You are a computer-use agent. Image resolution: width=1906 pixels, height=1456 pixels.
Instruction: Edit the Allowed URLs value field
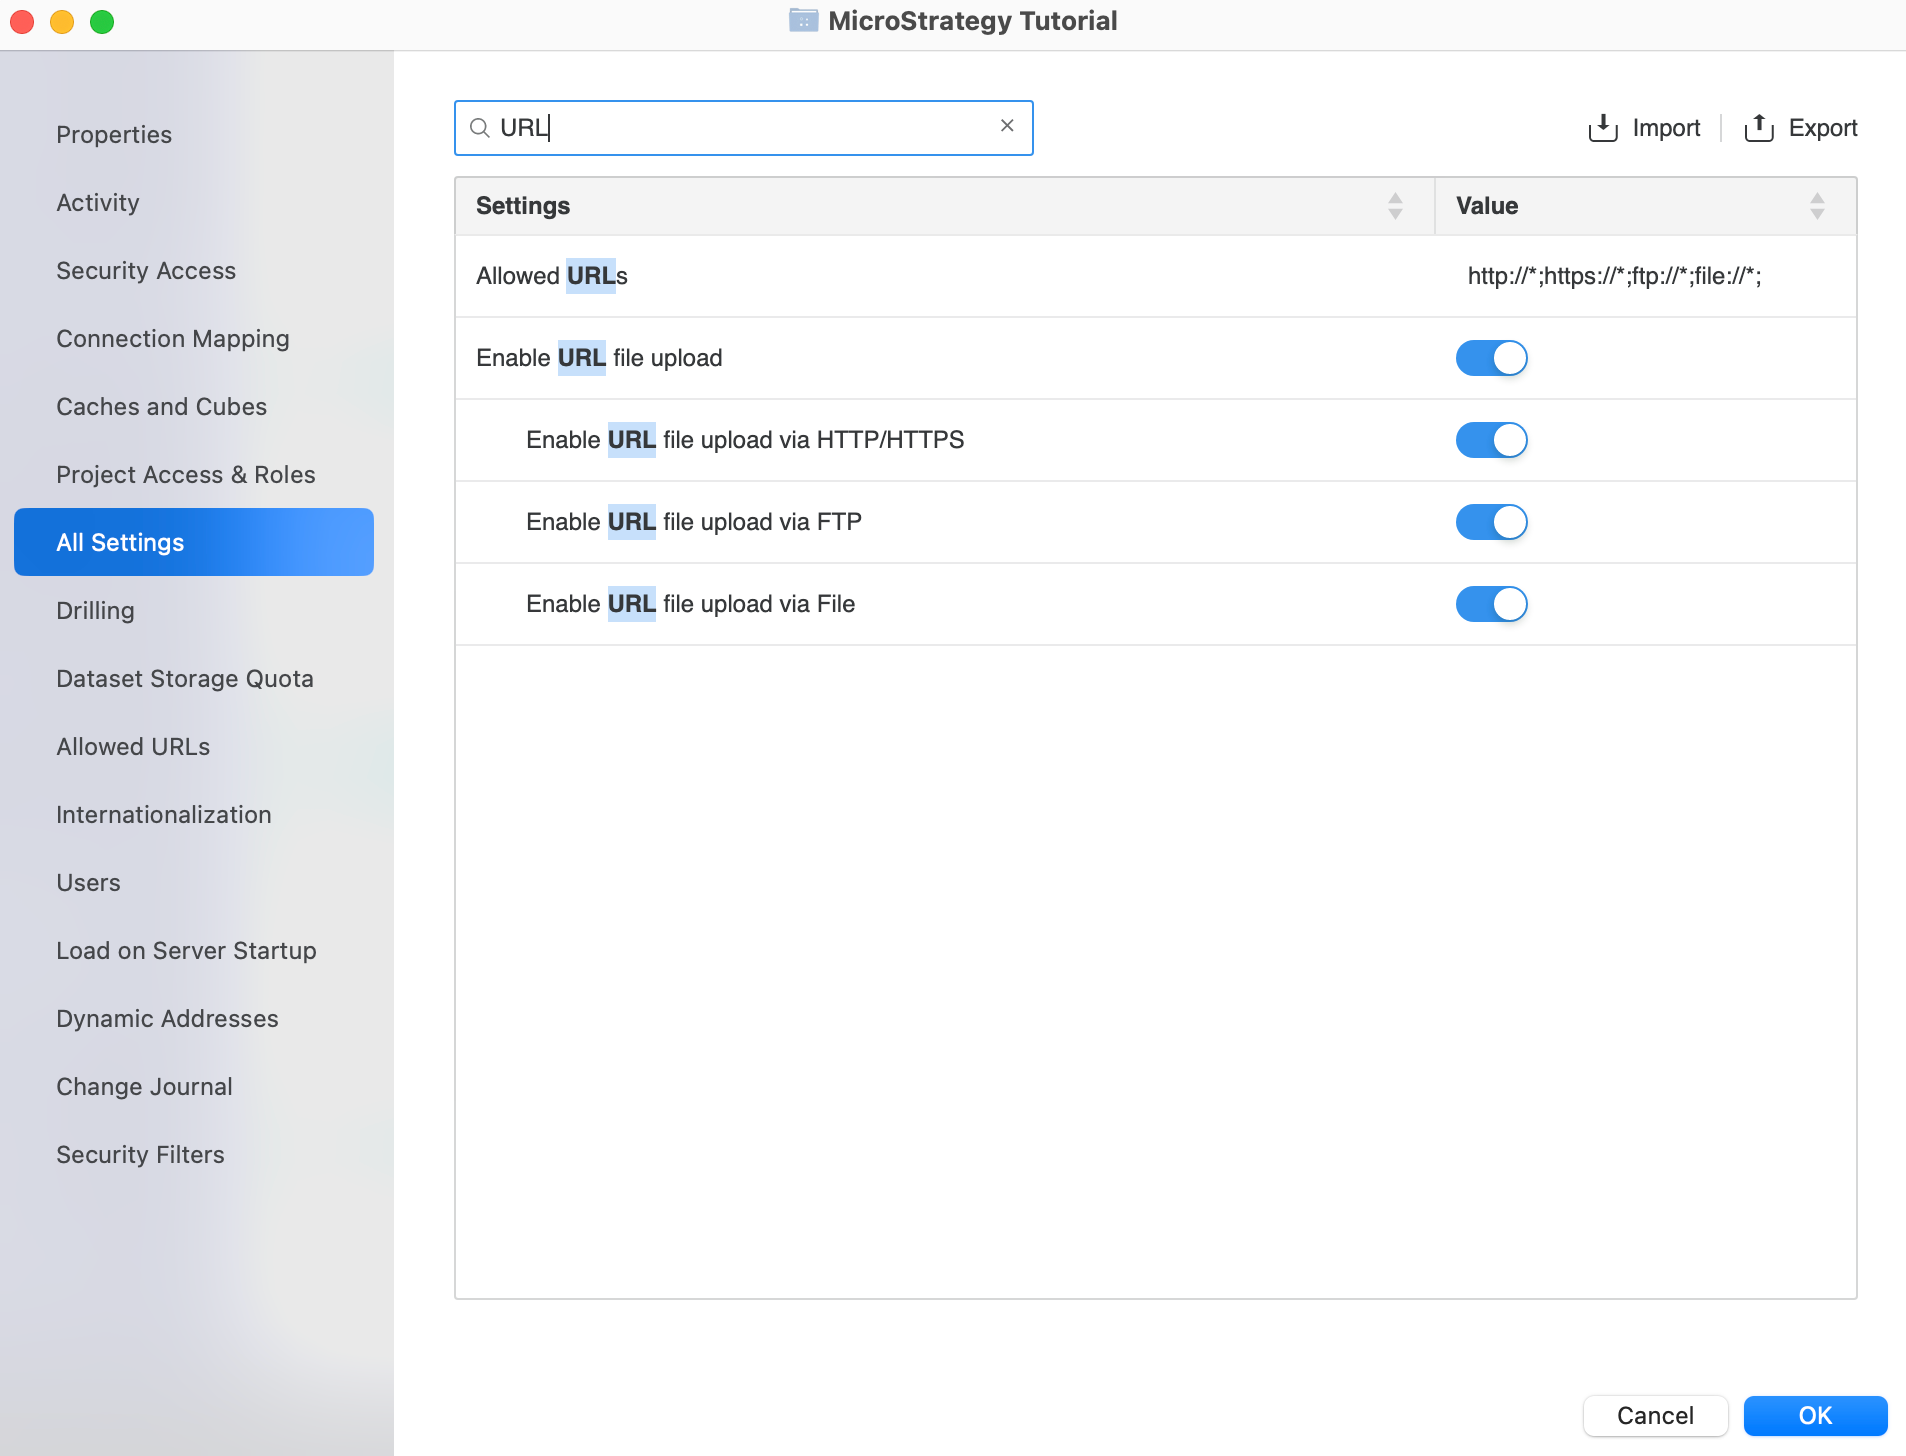1614,277
